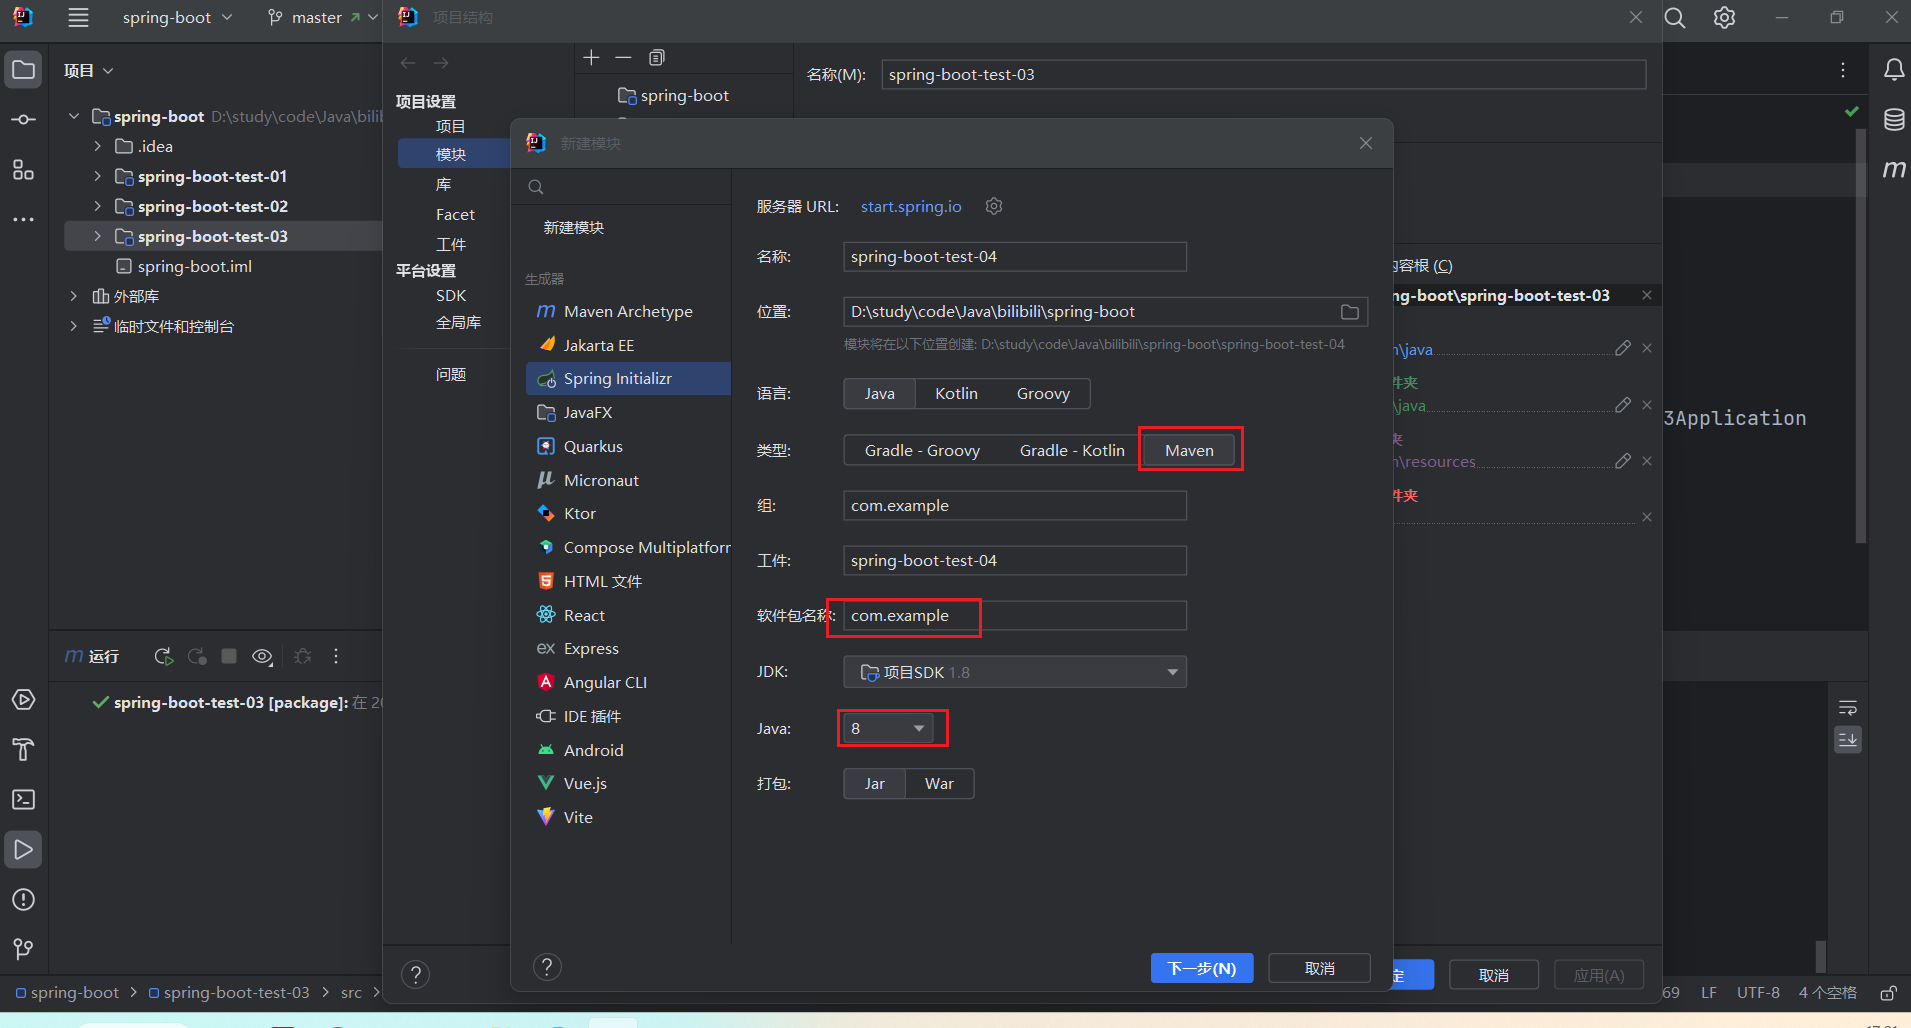This screenshot has height=1028, width=1911.
Task: Open the master branch dropdown
Action: (x=322, y=18)
